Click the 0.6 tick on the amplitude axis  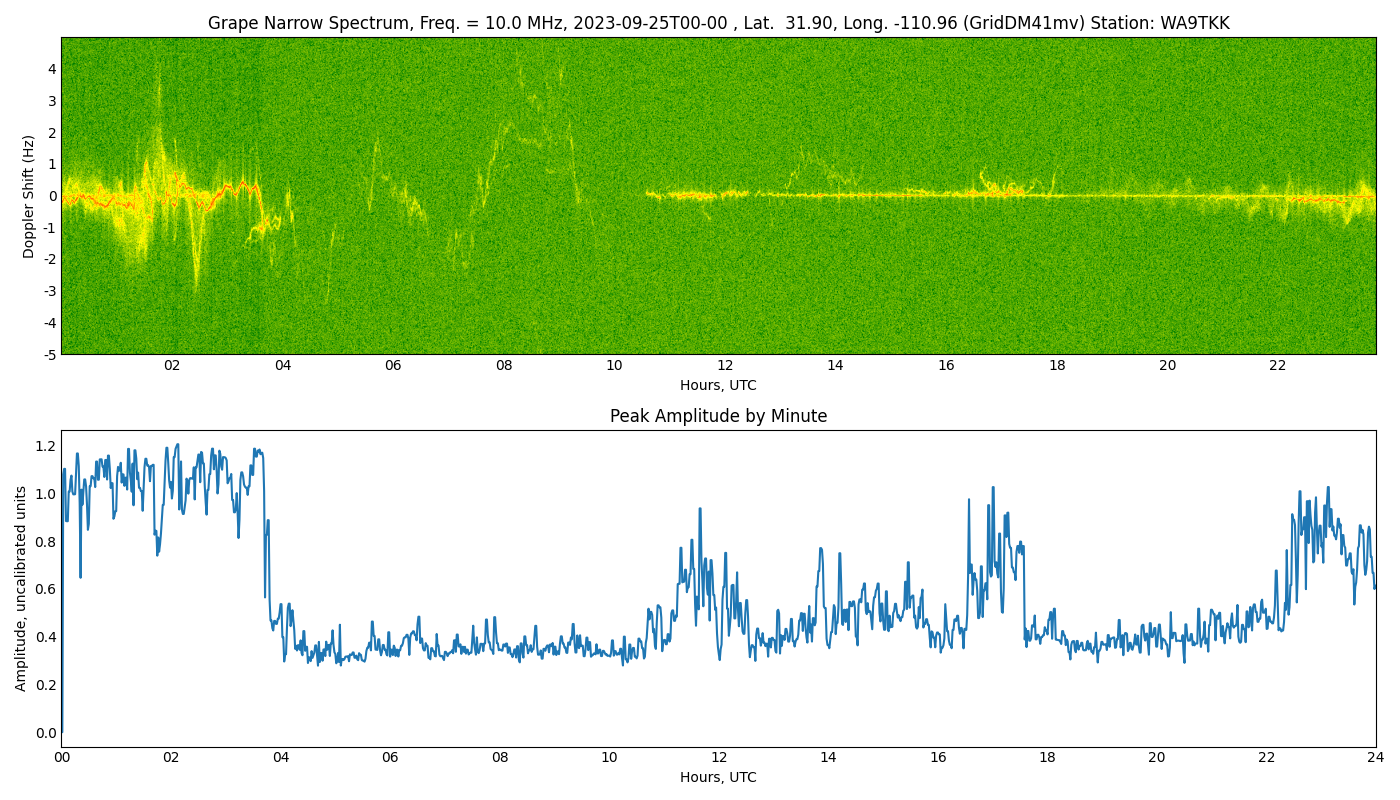tap(46, 589)
